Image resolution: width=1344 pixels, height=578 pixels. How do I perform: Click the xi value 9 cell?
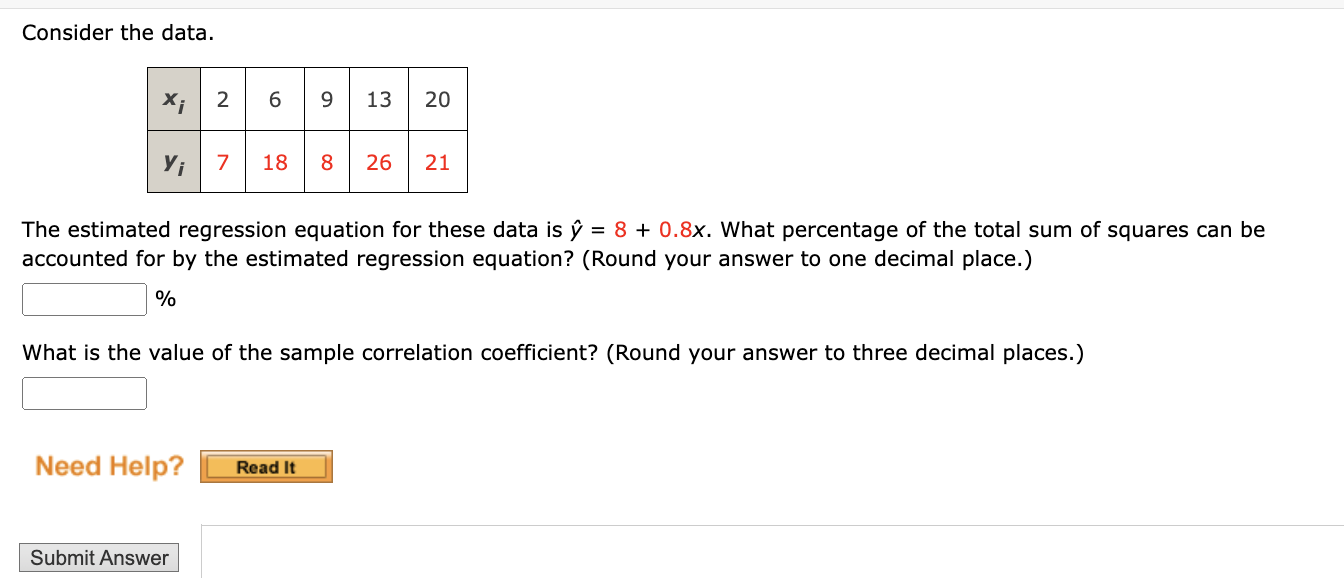tap(325, 99)
